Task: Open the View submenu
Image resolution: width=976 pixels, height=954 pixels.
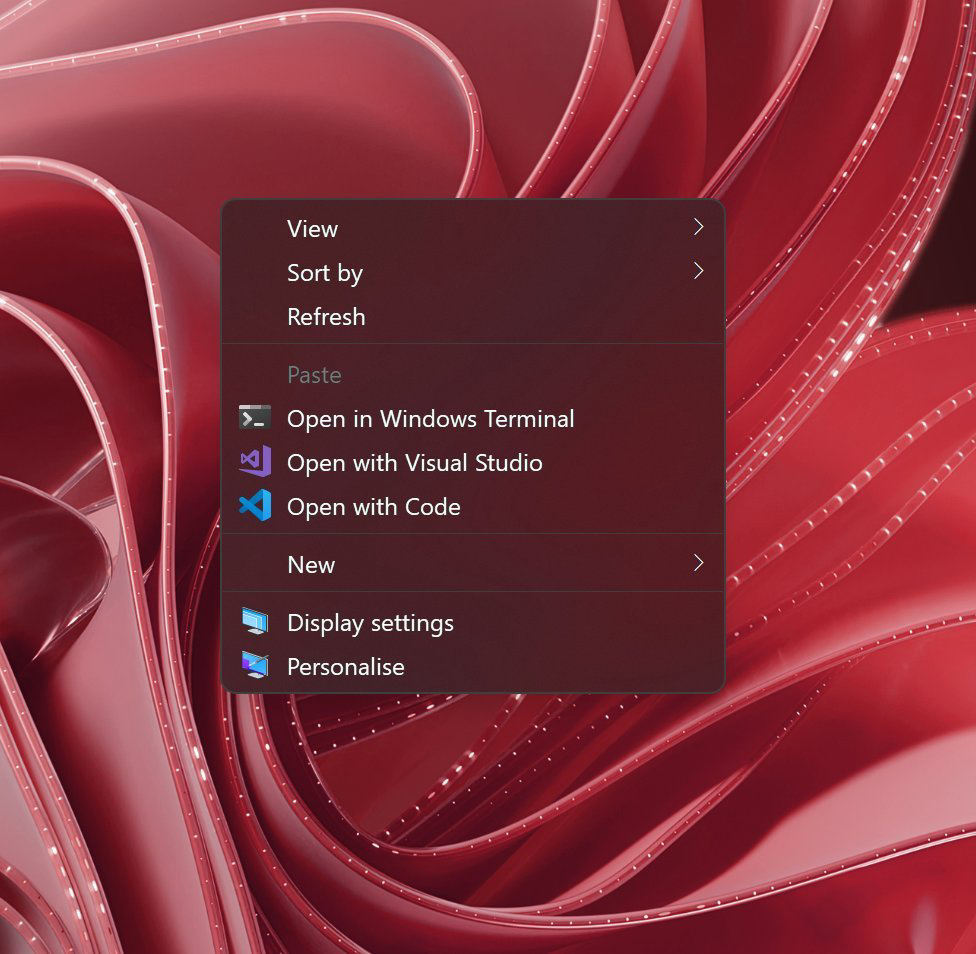Action: (x=312, y=228)
